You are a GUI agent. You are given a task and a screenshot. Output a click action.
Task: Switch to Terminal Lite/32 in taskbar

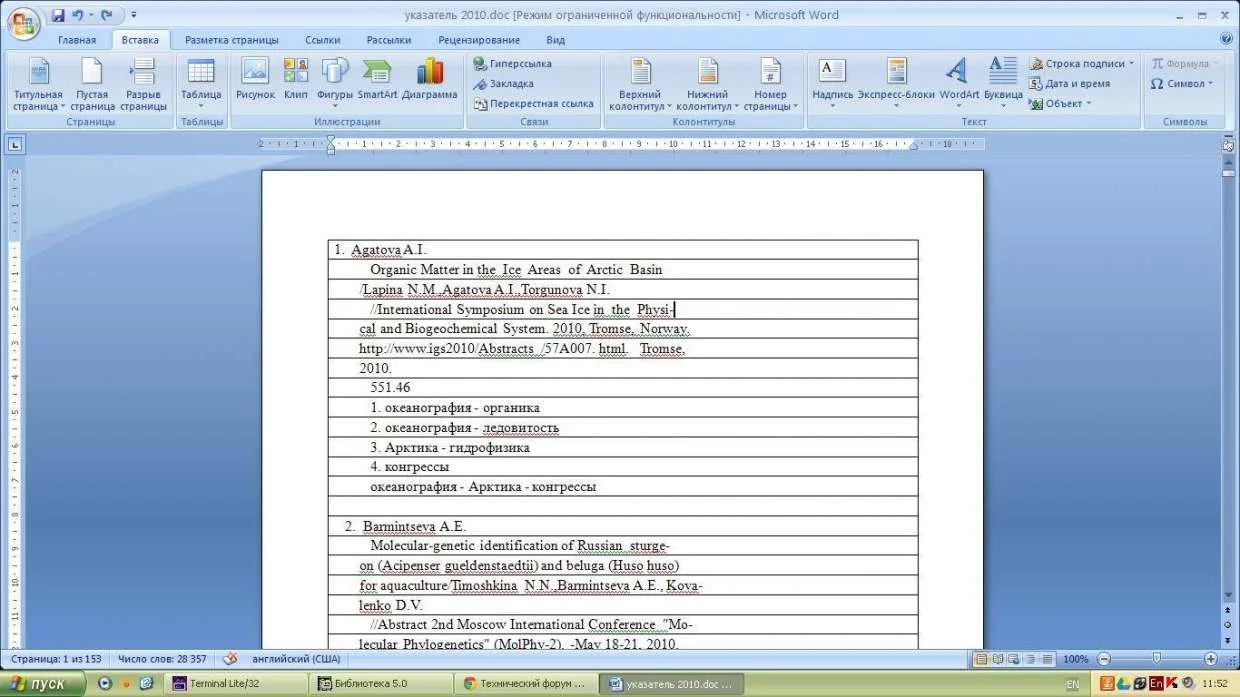pyautogui.click(x=235, y=684)
